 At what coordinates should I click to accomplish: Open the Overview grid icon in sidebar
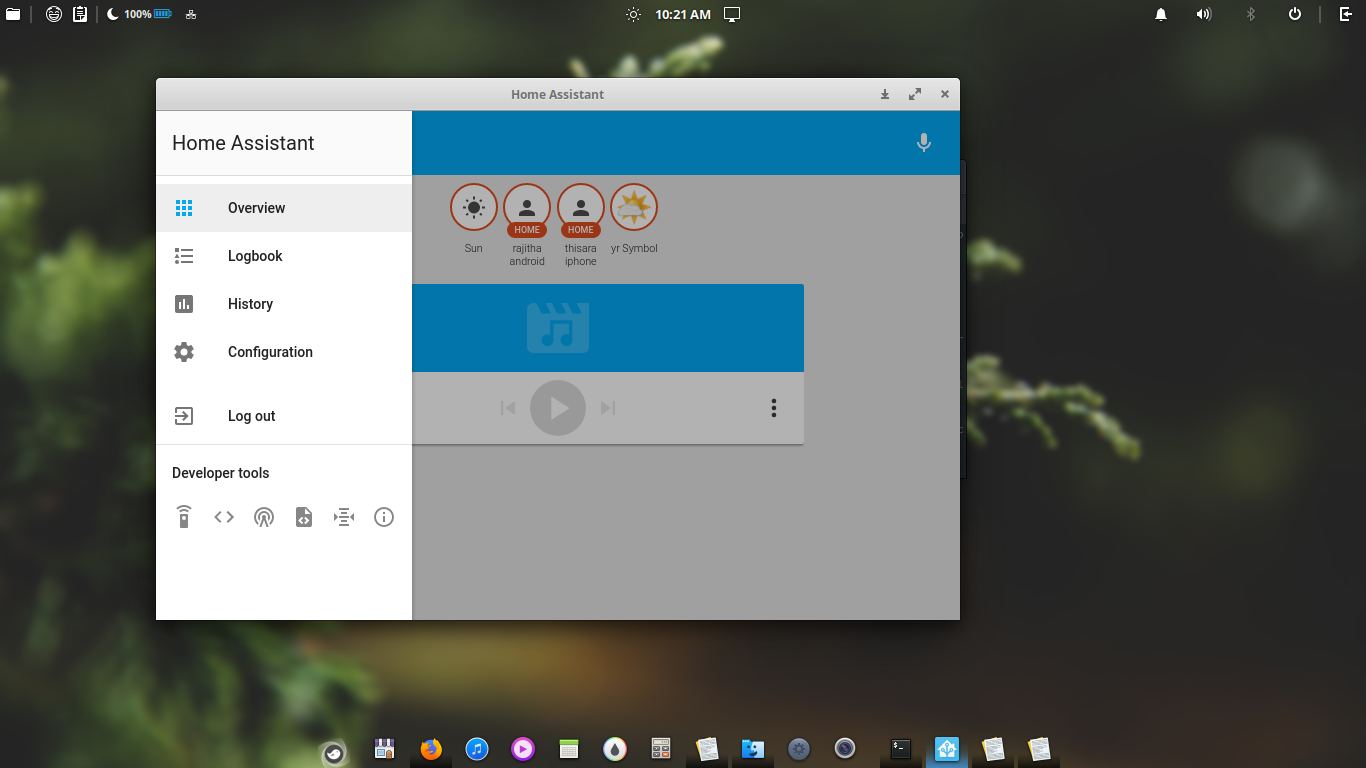click(184, 208)
